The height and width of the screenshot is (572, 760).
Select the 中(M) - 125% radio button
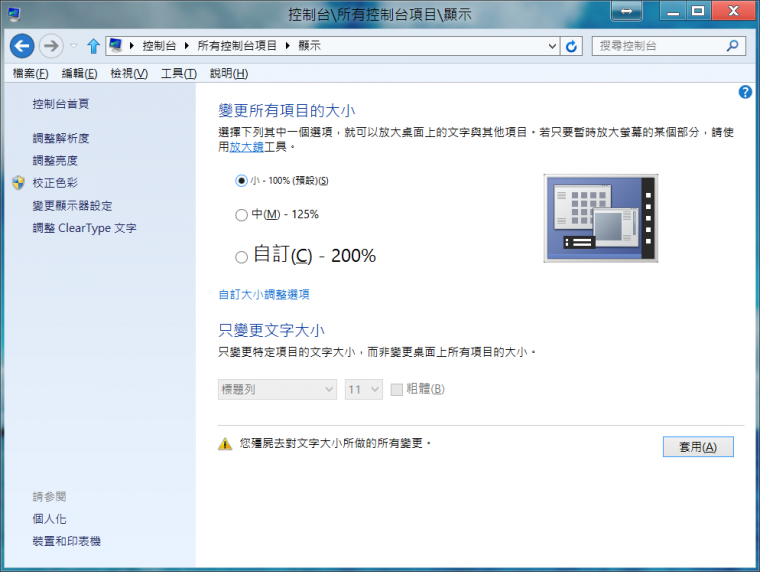click(241, 215)
